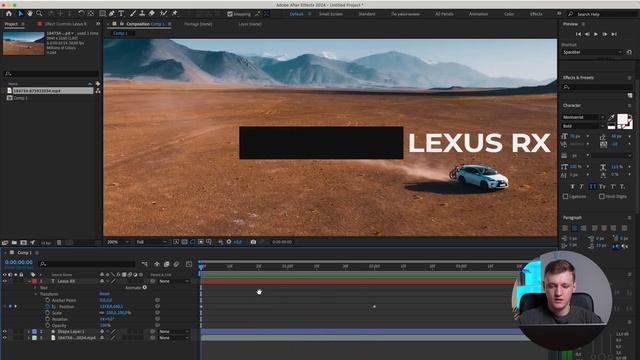
Task: Open the Graph Editor icon
Action: (x=189, y=264)
